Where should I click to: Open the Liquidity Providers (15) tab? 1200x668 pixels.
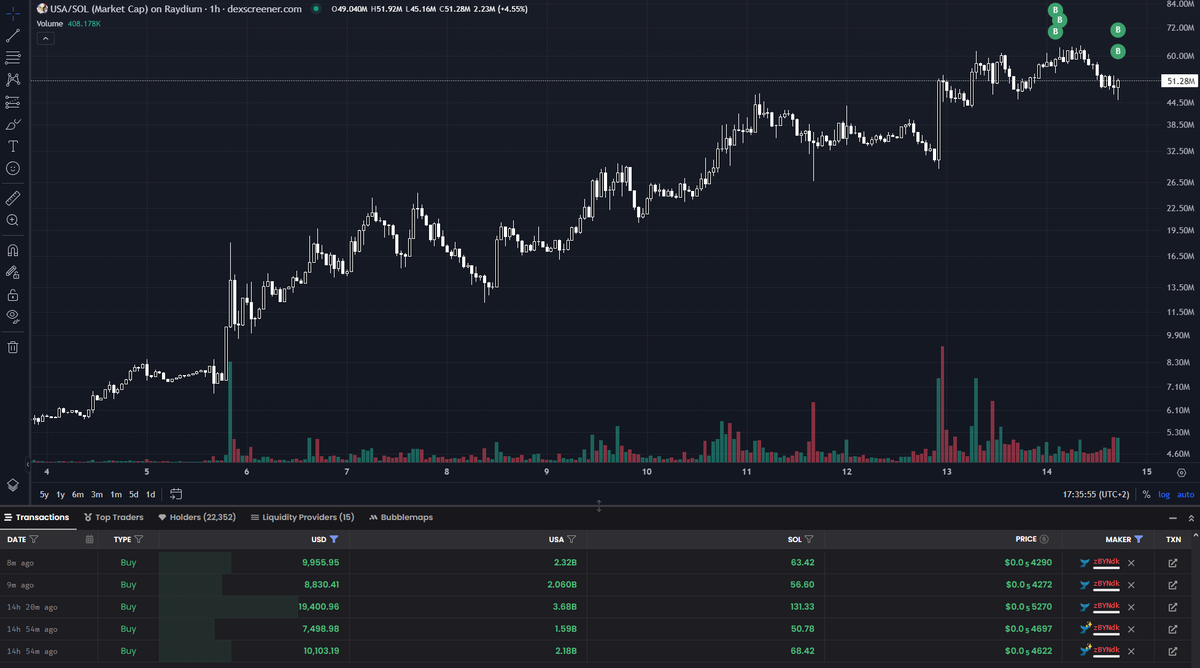[302, 517]
